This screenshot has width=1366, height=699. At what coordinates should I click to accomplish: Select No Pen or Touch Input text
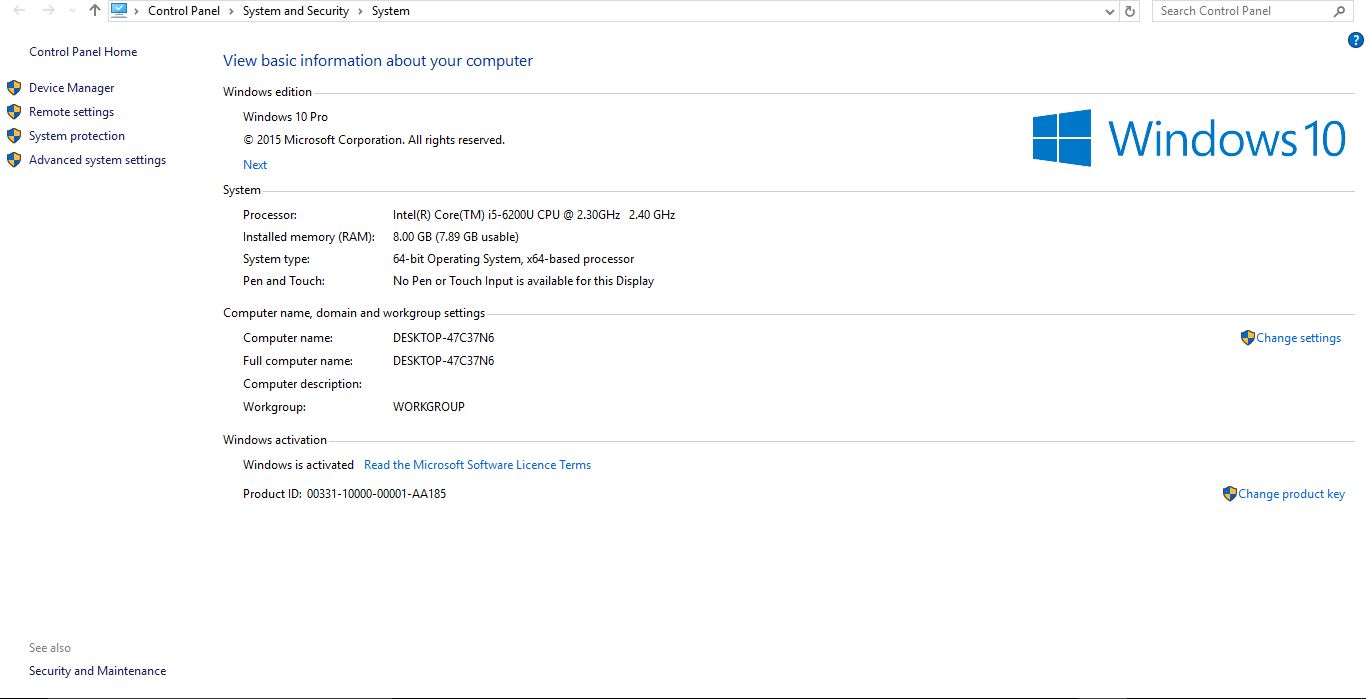coord(523,281)
